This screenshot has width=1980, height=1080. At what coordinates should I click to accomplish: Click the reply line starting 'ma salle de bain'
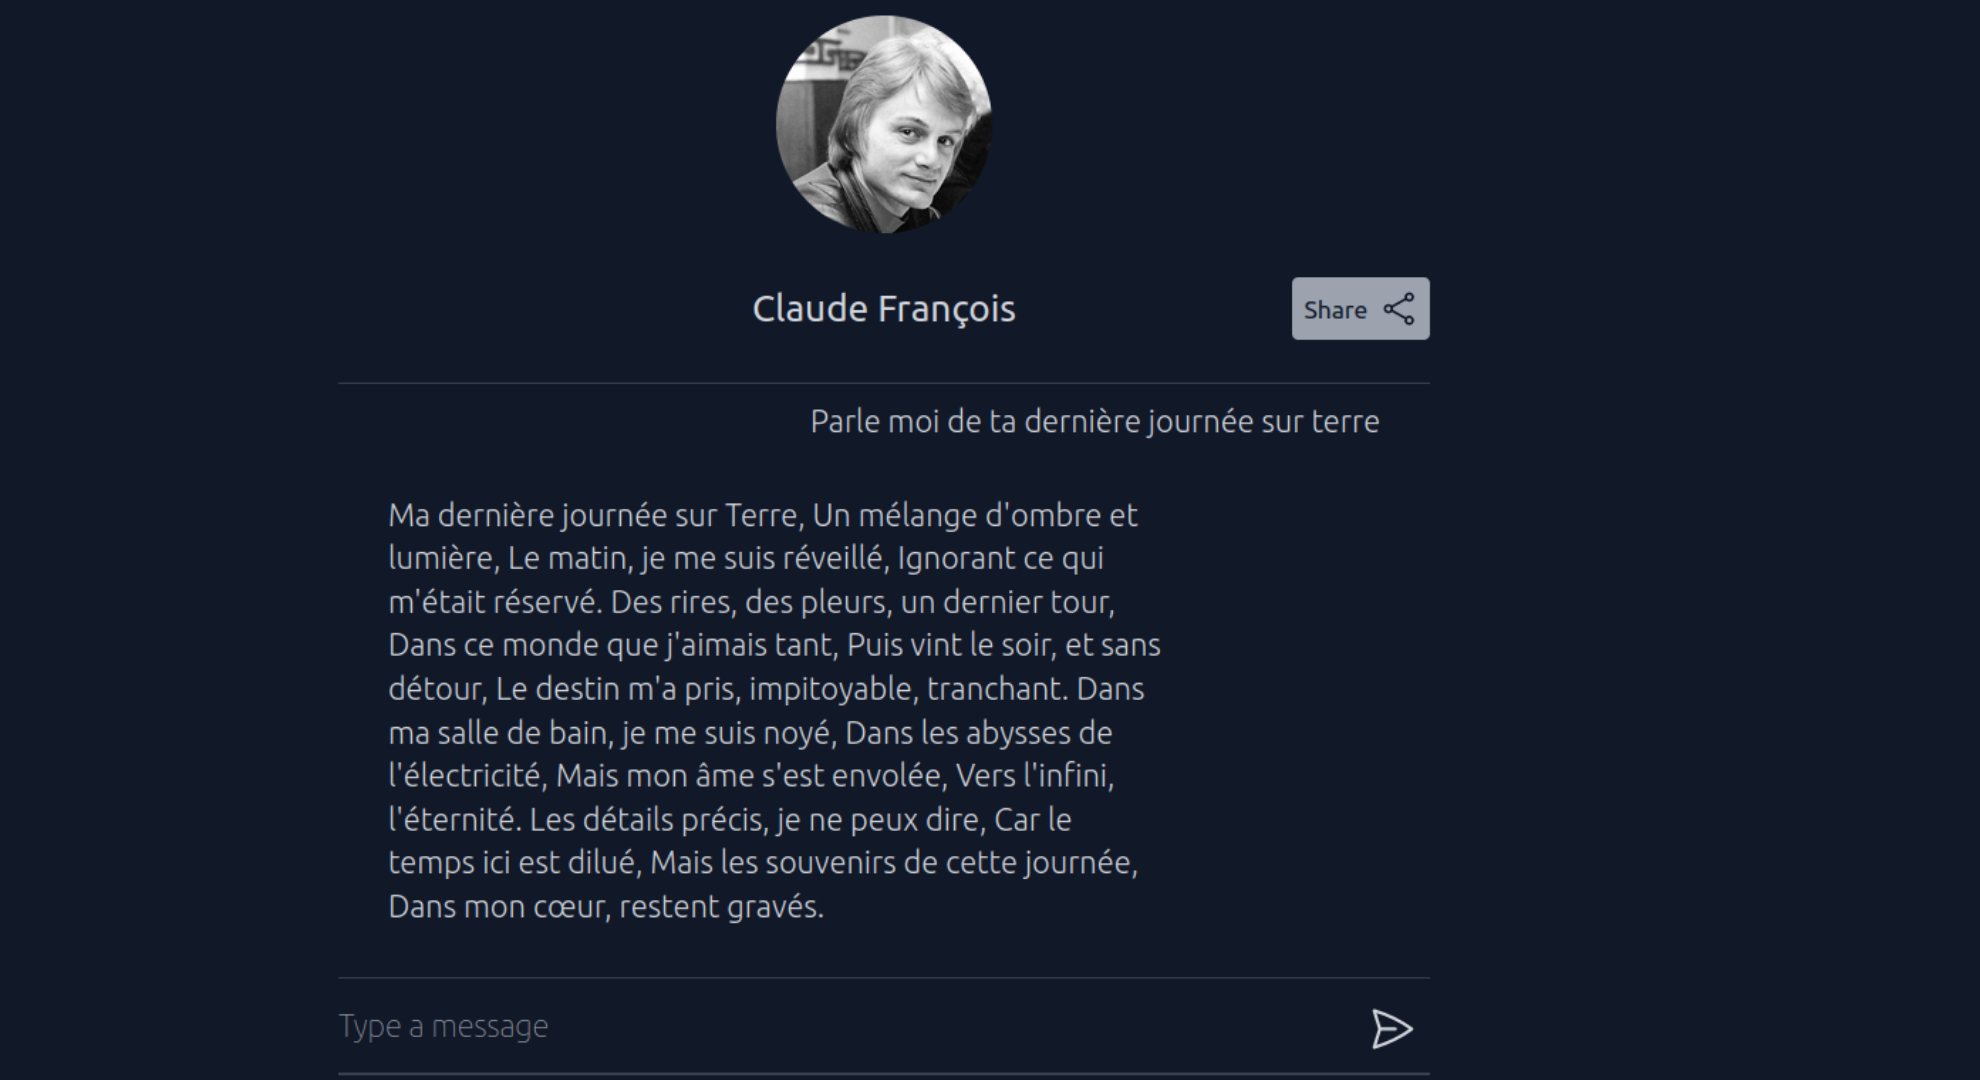click(750, 733)
